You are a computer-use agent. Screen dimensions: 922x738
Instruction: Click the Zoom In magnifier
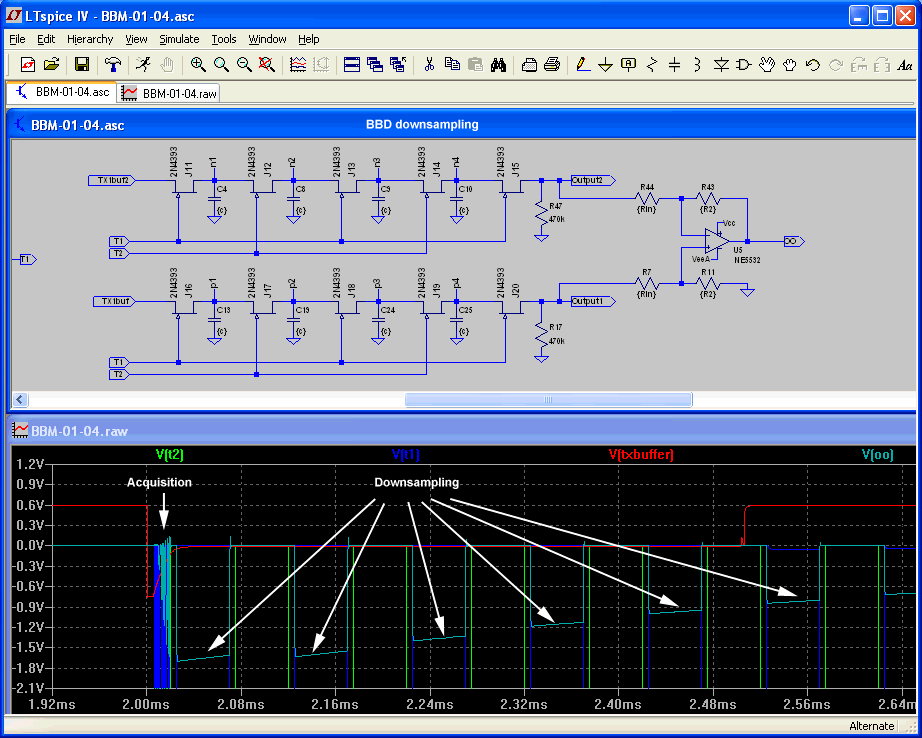point(198,65)
